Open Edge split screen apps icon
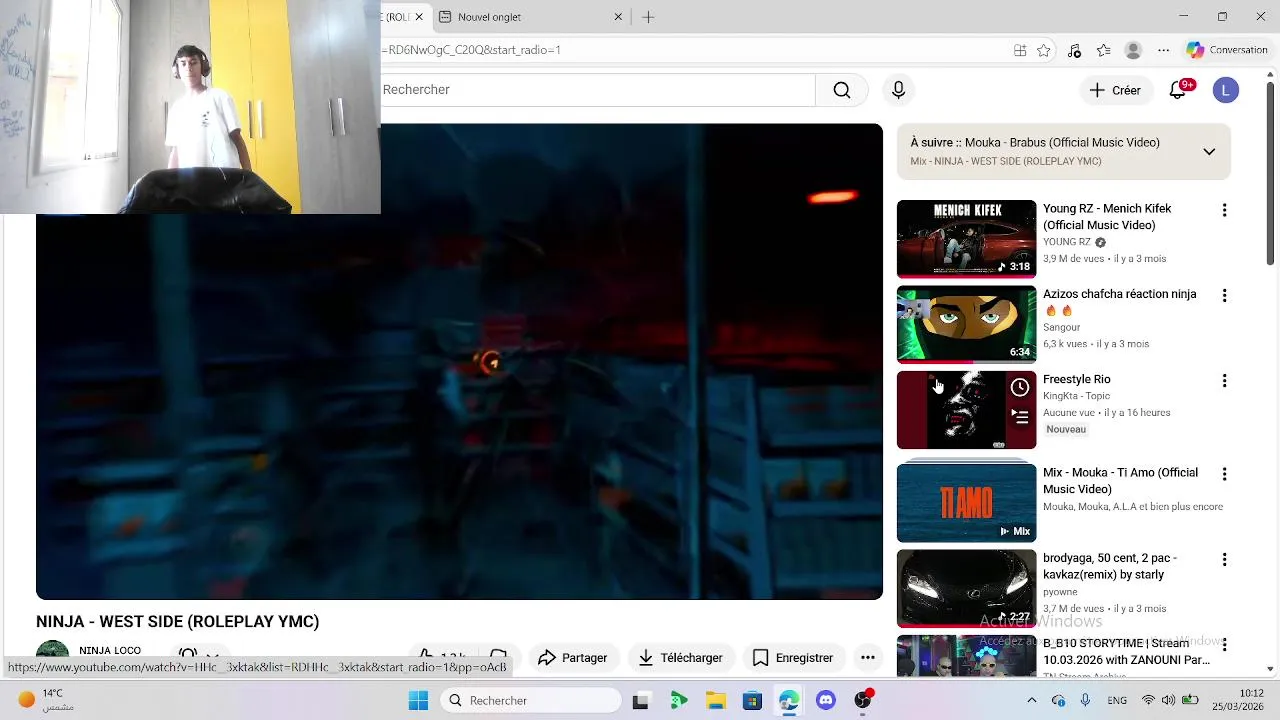This screenshot has height=720, width=1280. tap(1020, 50)
